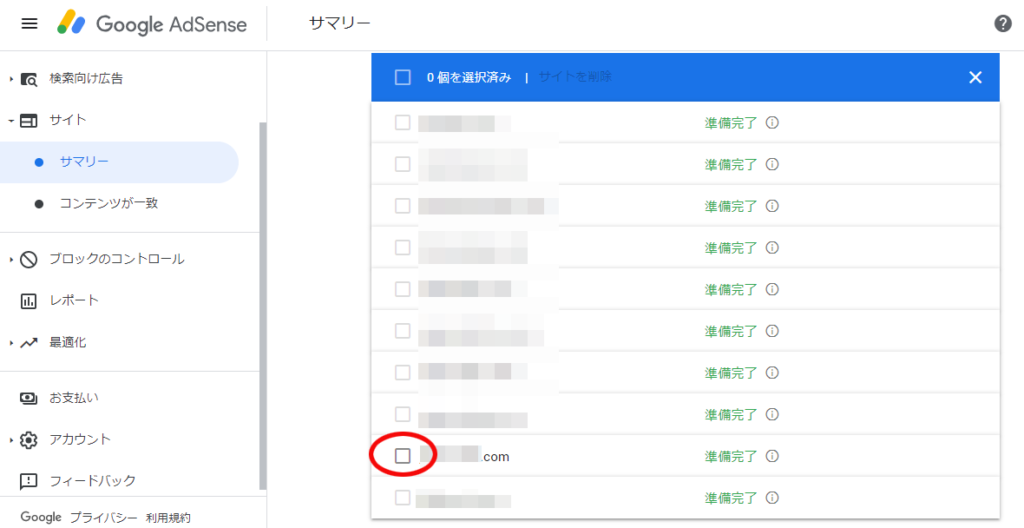The width and height of the screenshot is (1024, 528).
Task: Click the フィードバック feedback icon
Action: point(29,481)
